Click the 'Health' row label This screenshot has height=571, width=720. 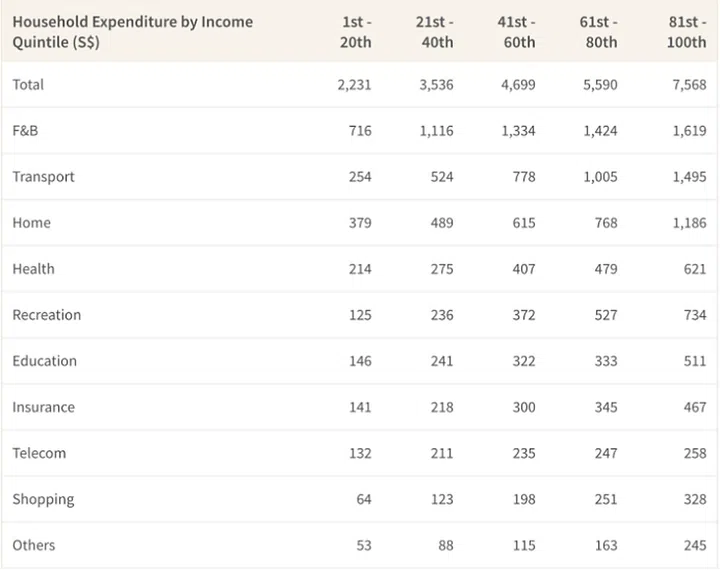(x=33, y=269)
